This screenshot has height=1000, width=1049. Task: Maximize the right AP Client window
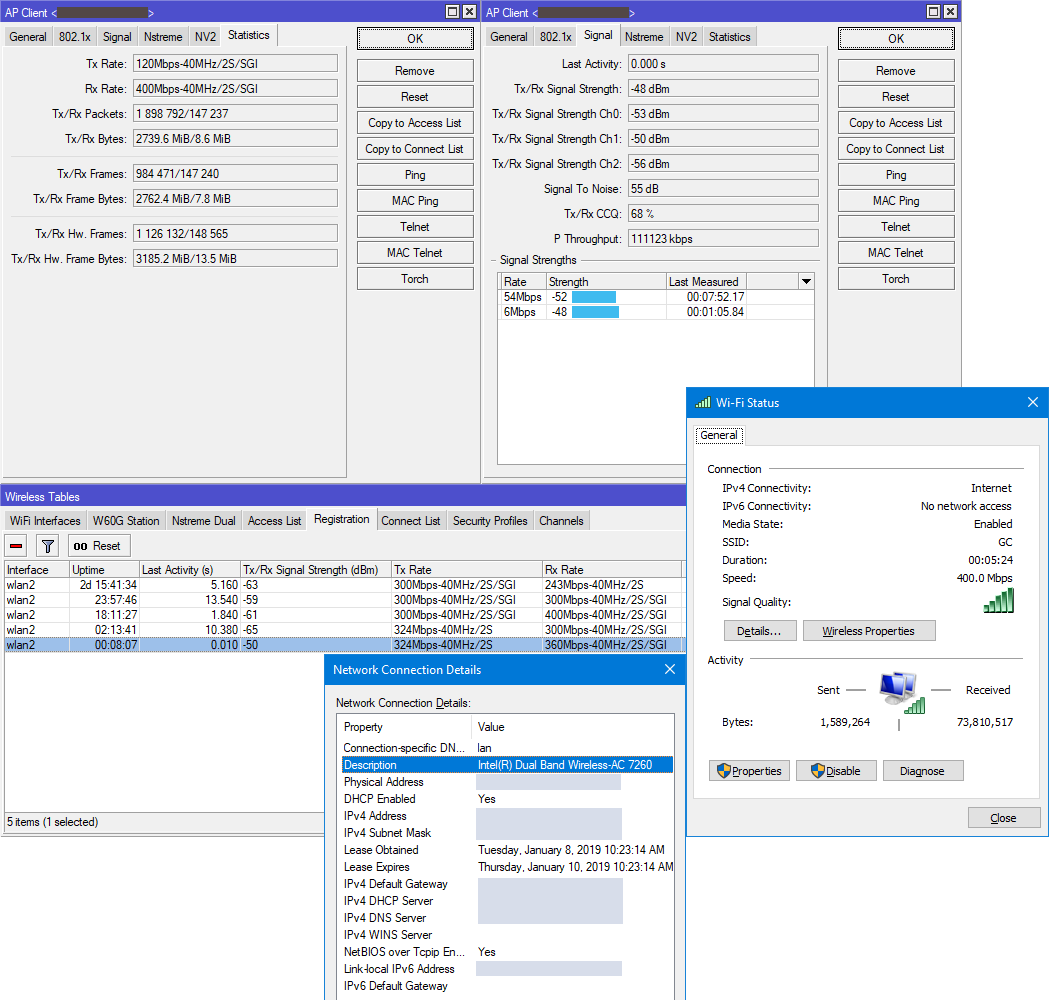[933, 11]
